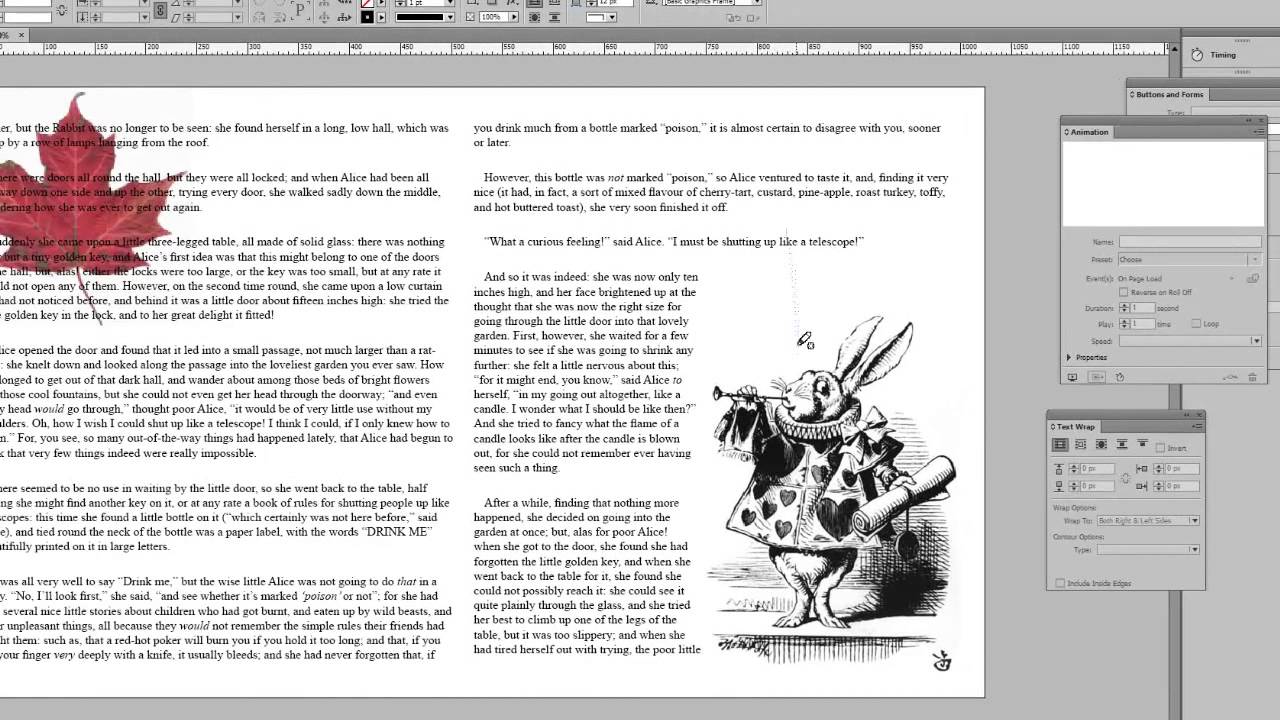1280x720 pixels.
Task: Click the signature ornament at page bottom right
Action: [x=942, y=661]
